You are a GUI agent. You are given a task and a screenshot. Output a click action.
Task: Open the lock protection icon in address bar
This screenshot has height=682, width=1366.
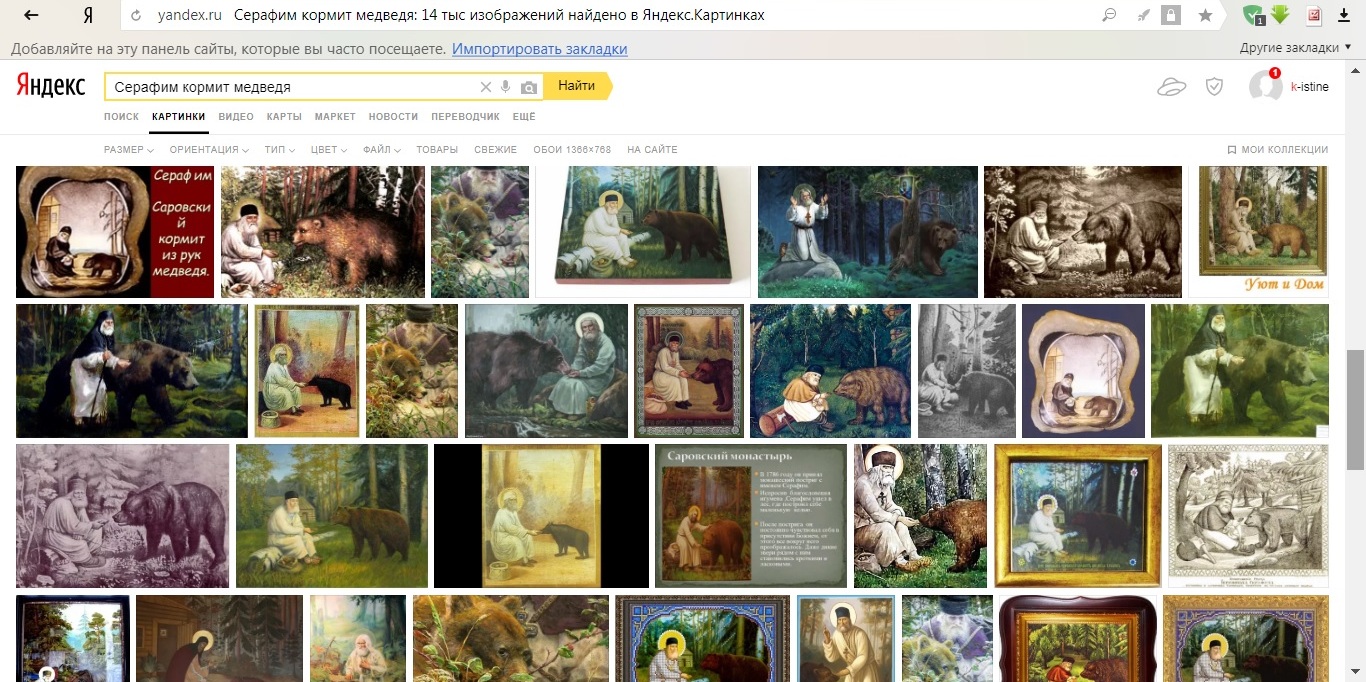point(1172,15)
